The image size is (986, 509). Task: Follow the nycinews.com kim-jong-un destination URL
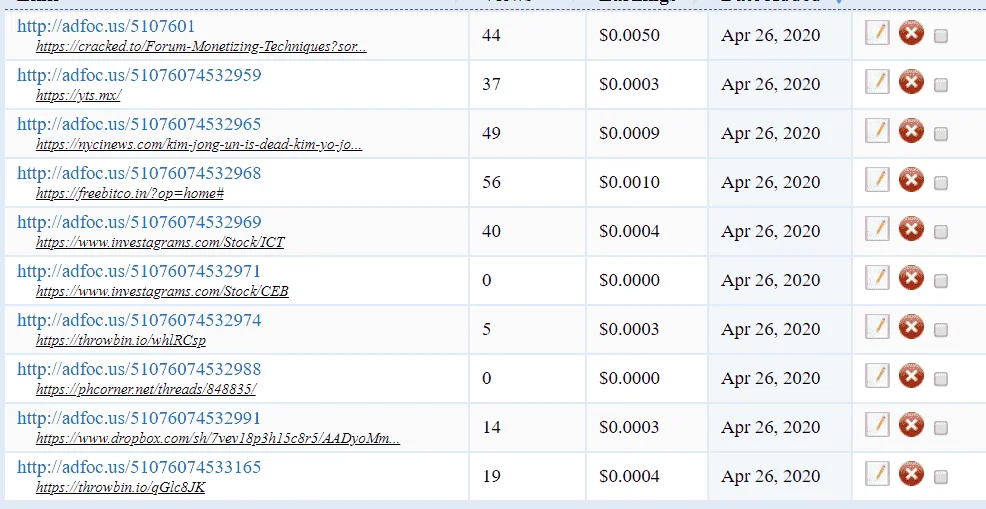(x=199, y=145)
